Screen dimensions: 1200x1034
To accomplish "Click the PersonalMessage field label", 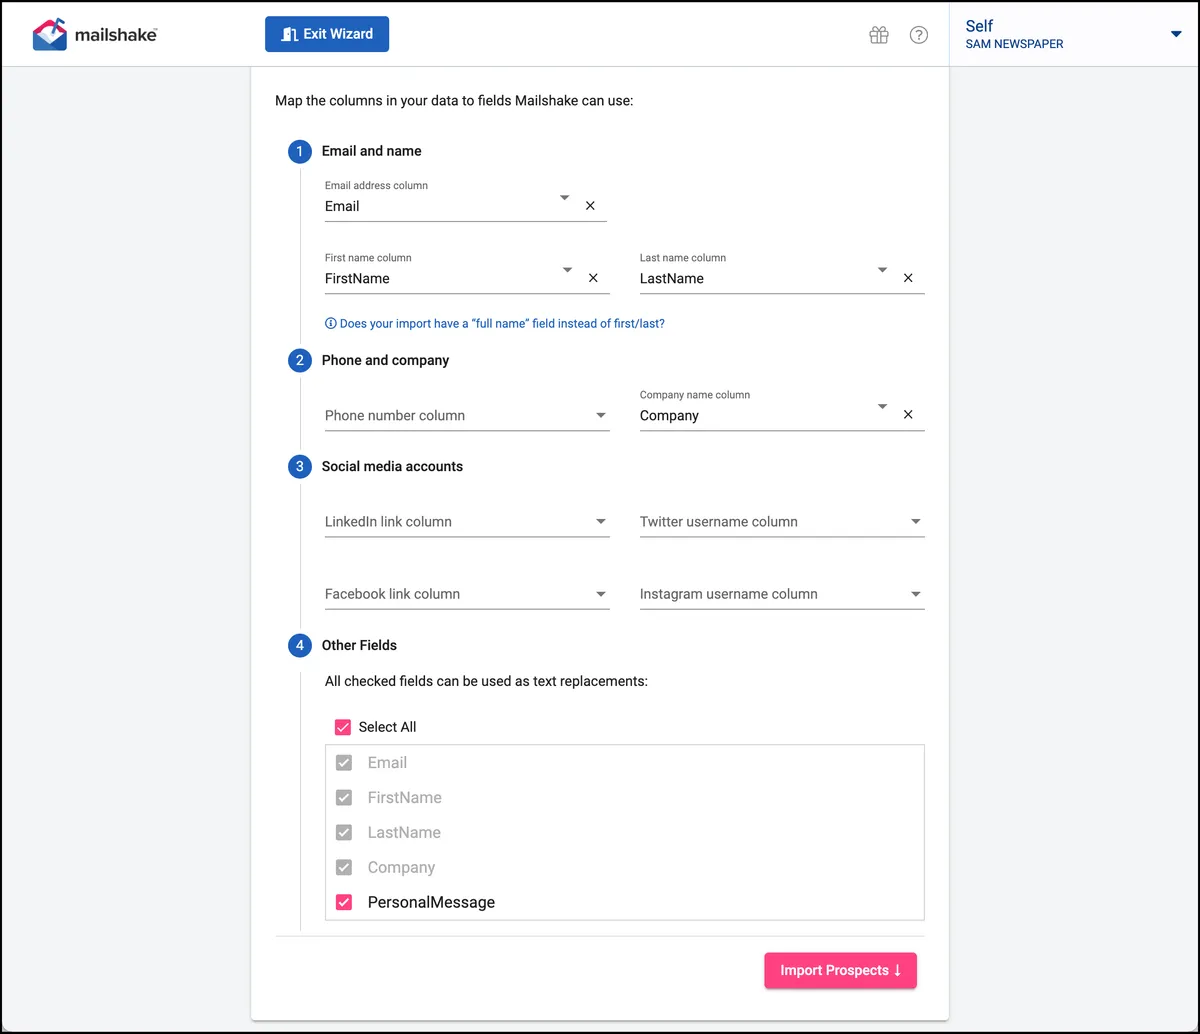I will click(x=431, y=902).
